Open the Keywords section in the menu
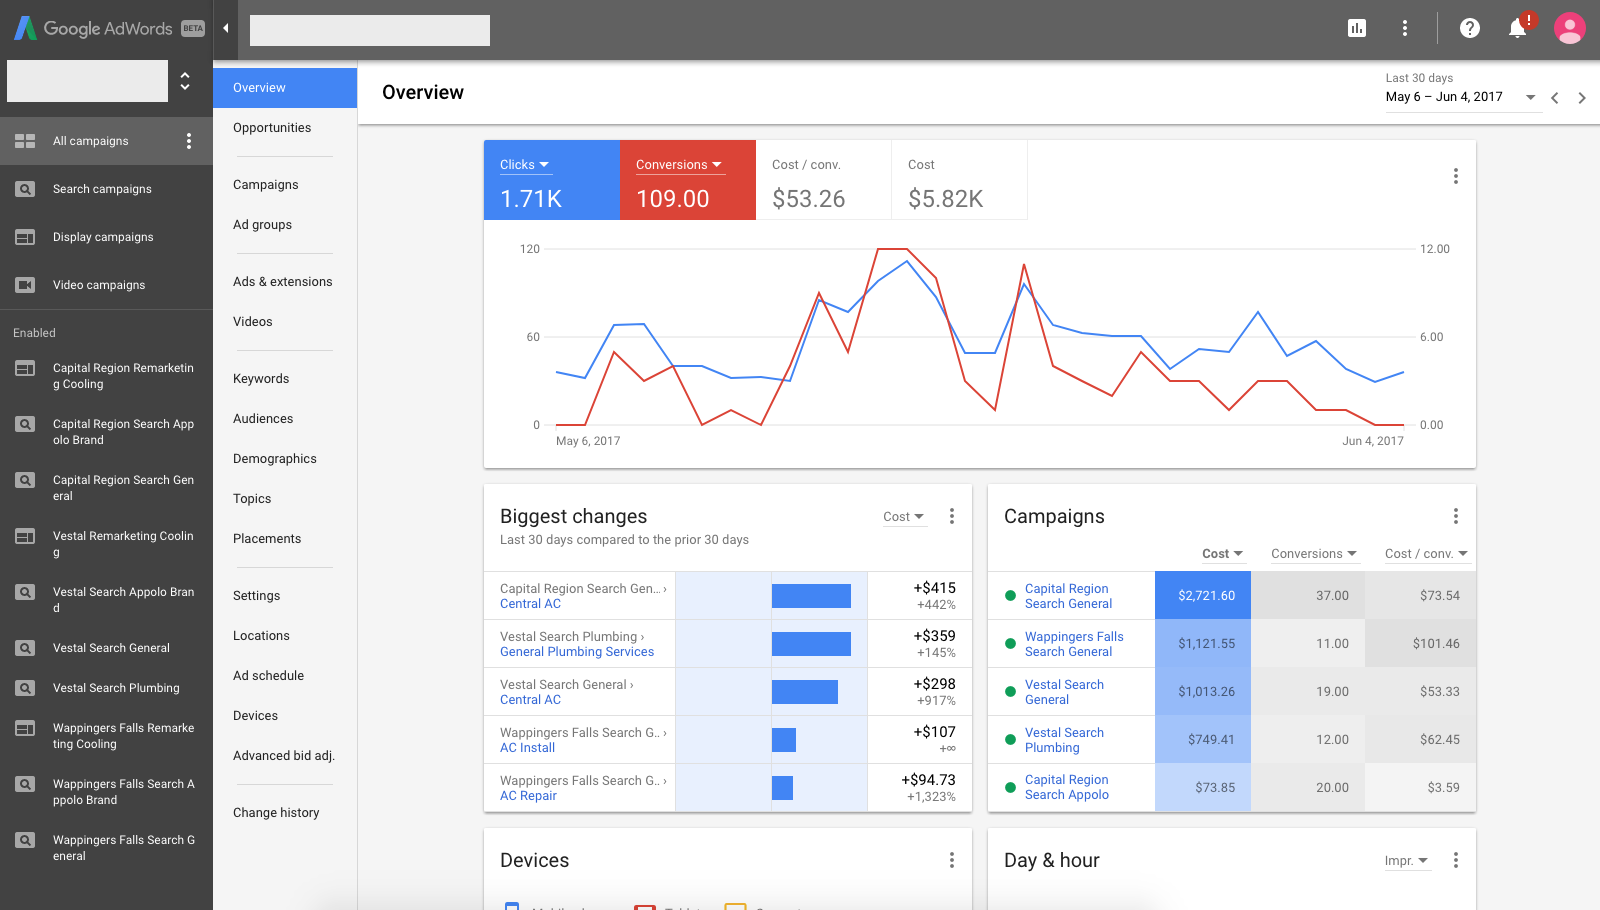 coord(260,378)
